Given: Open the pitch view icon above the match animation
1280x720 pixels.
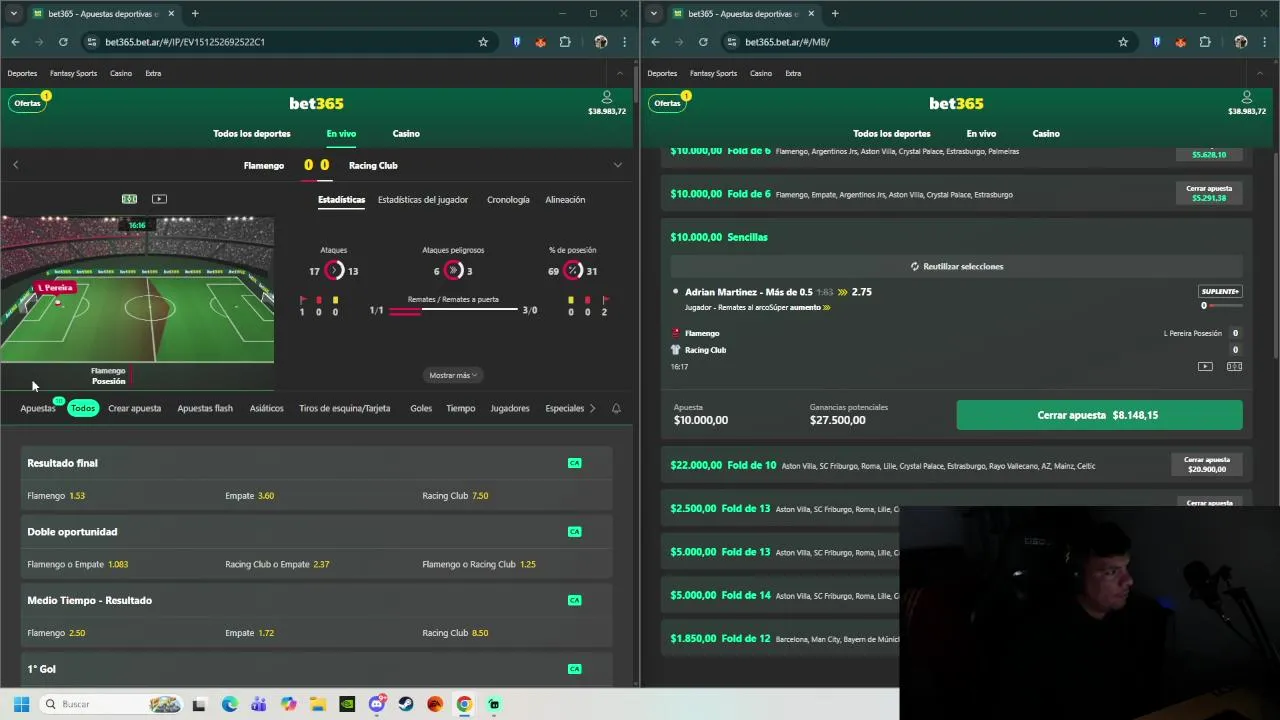Looking at the screenshot, I should [129, 199].
